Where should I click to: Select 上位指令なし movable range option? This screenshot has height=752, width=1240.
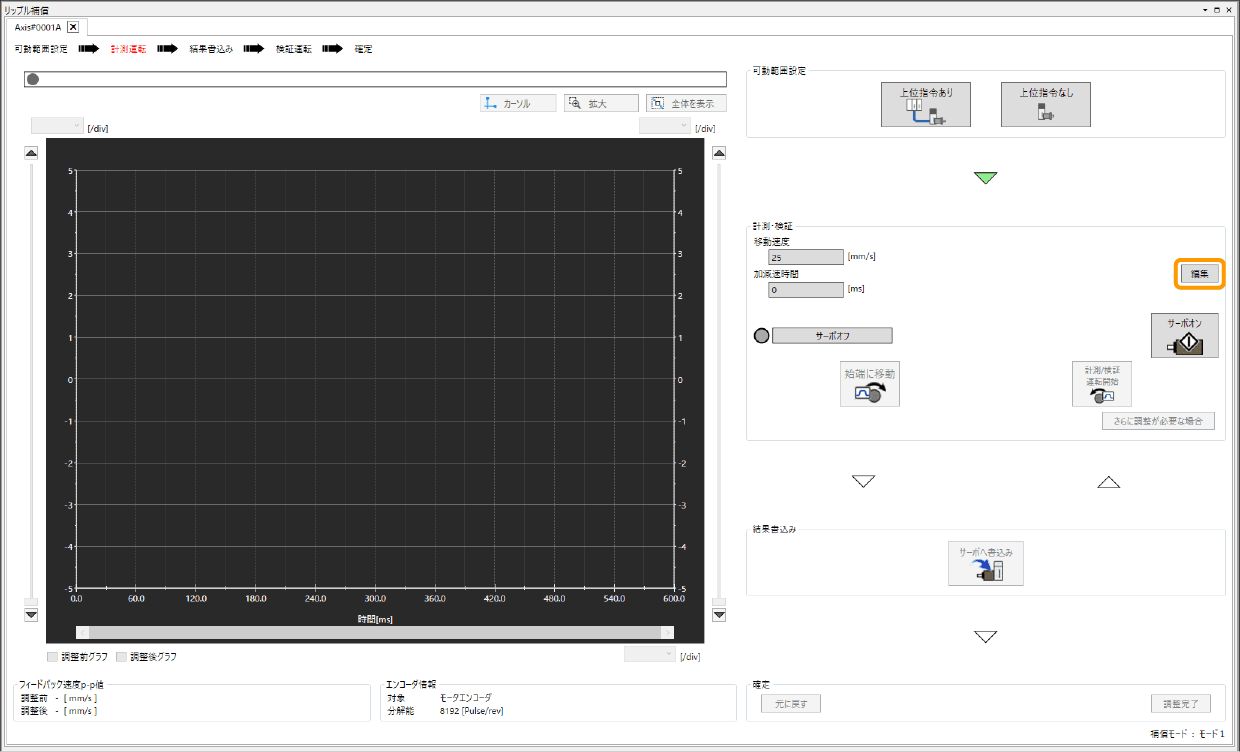[x=1045, y=105]
